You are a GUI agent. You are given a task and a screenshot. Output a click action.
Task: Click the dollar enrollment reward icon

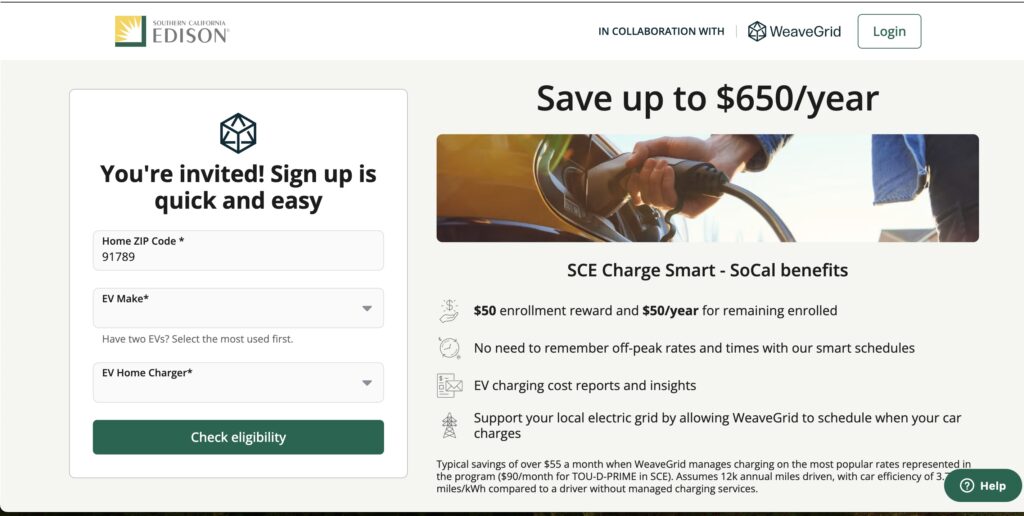[x=449, y=311]
